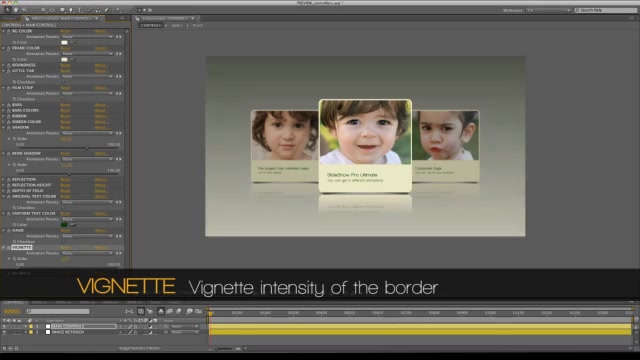The image size is (640, 360).
Task: Click the SHADOW slider handle
Action: point(87,149)
